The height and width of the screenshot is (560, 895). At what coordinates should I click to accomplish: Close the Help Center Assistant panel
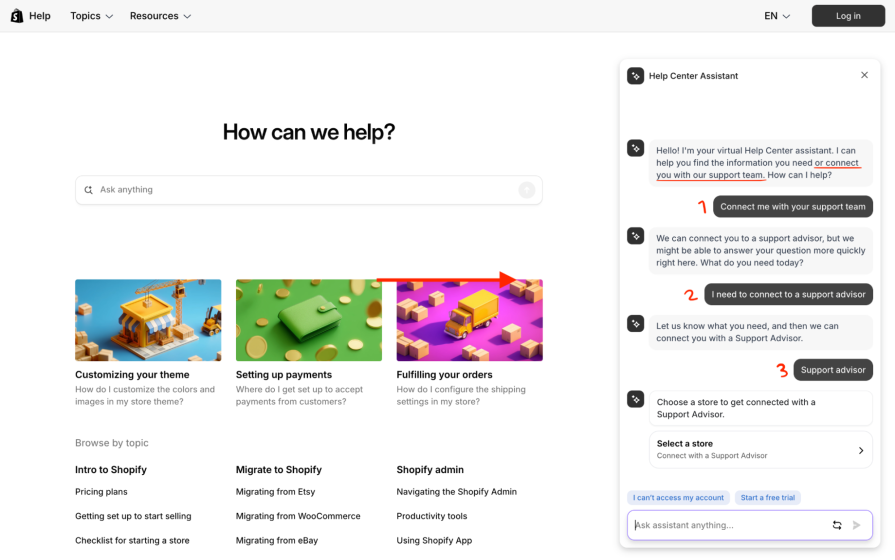[865, 75]
